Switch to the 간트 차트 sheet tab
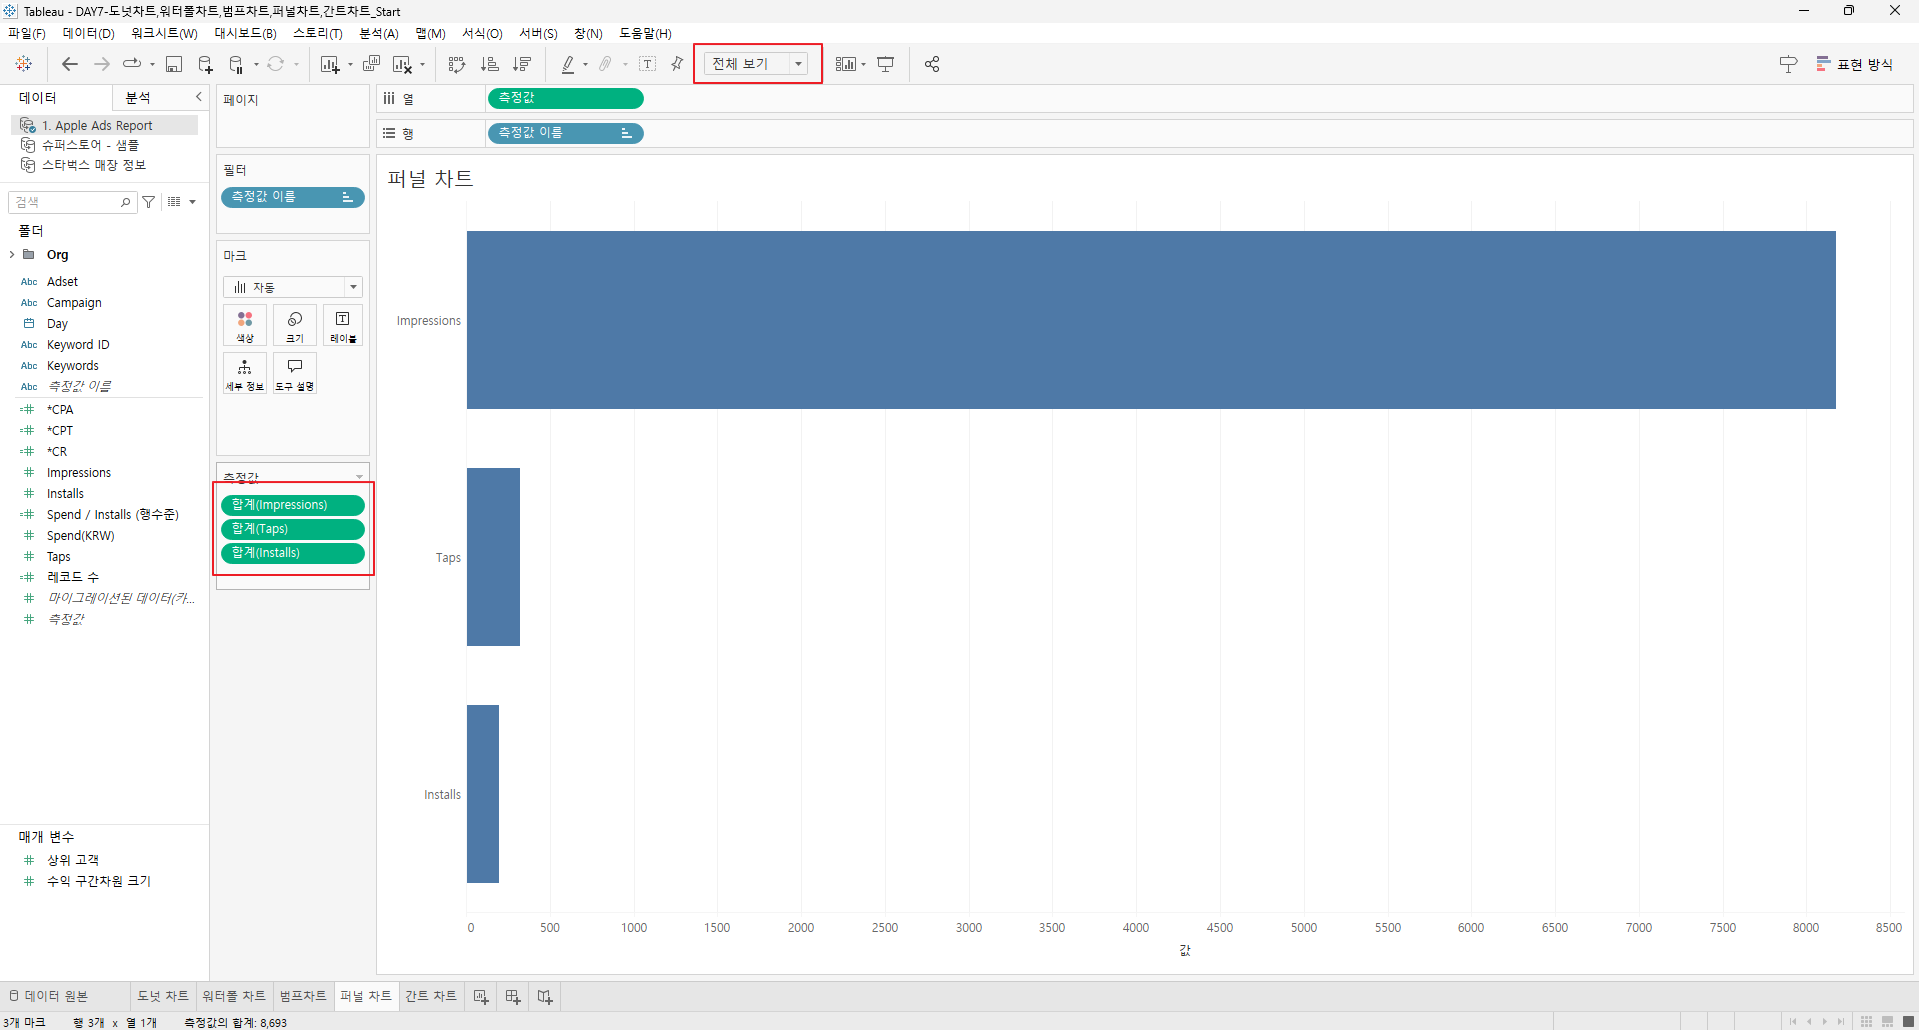The width and height of the screenshot is (1919, 1030). 431,996
